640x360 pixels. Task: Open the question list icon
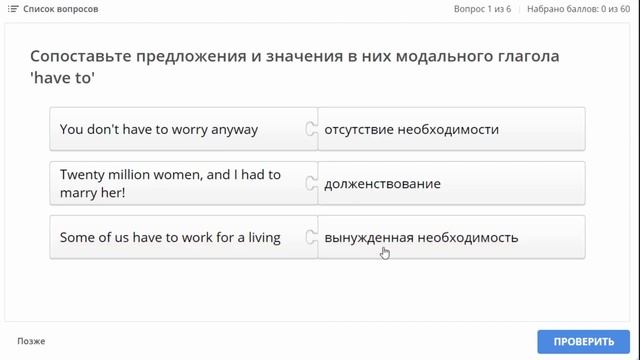click(x=13, y=9)
